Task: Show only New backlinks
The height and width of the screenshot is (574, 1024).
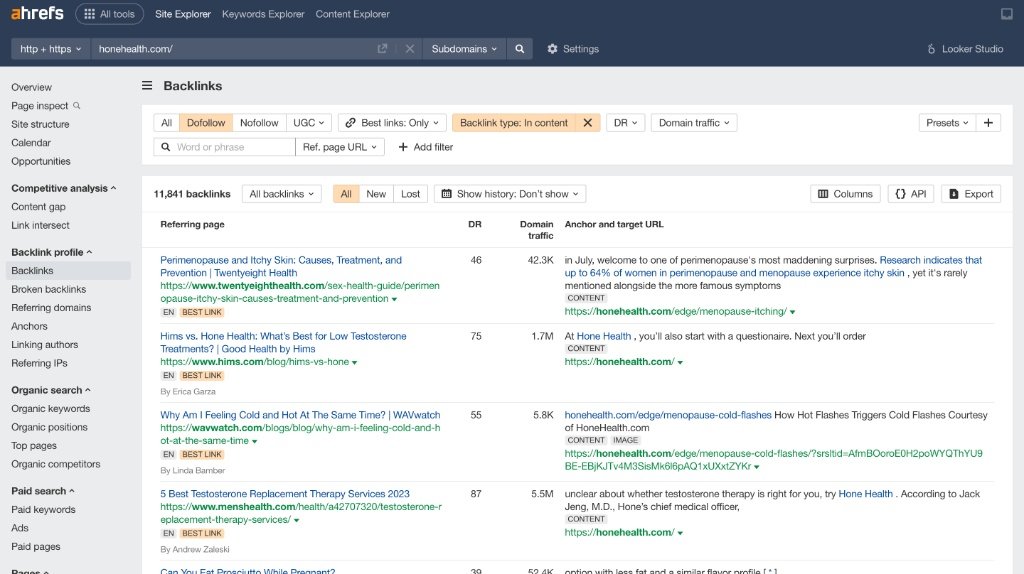Action: pyautogui.click(x=376, y=194)
